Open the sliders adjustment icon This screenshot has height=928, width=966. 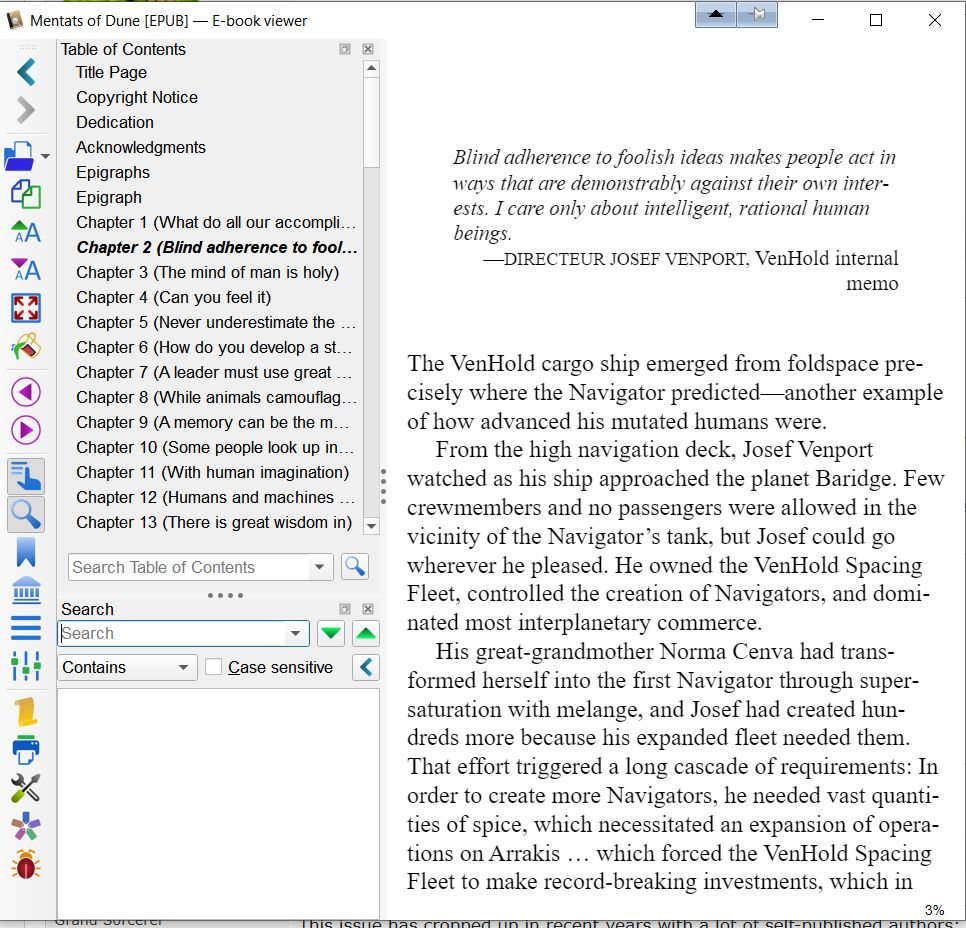[x=26, y=666]
